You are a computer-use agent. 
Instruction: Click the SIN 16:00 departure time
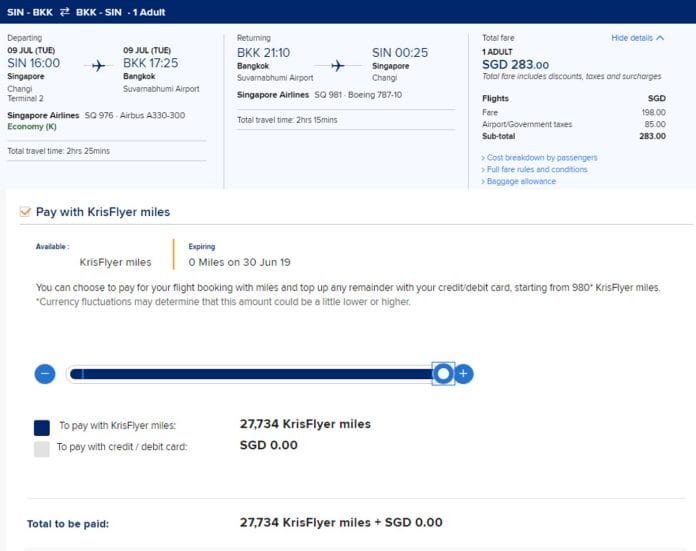pyautogui.click(x=34, y=63)
